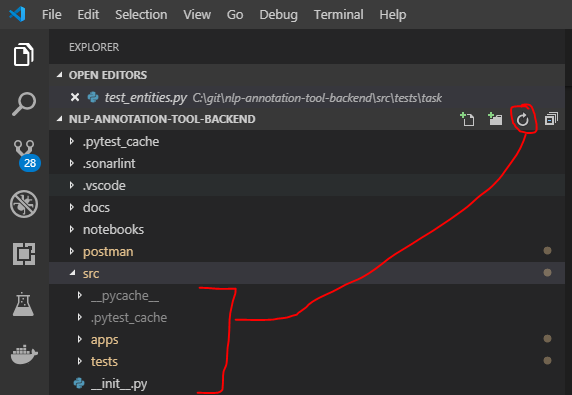Collapse the NLP-ANNOTATION-TOOL-BACKEND section
This screenshot has height=395, width=572.
tap(59, 119)
